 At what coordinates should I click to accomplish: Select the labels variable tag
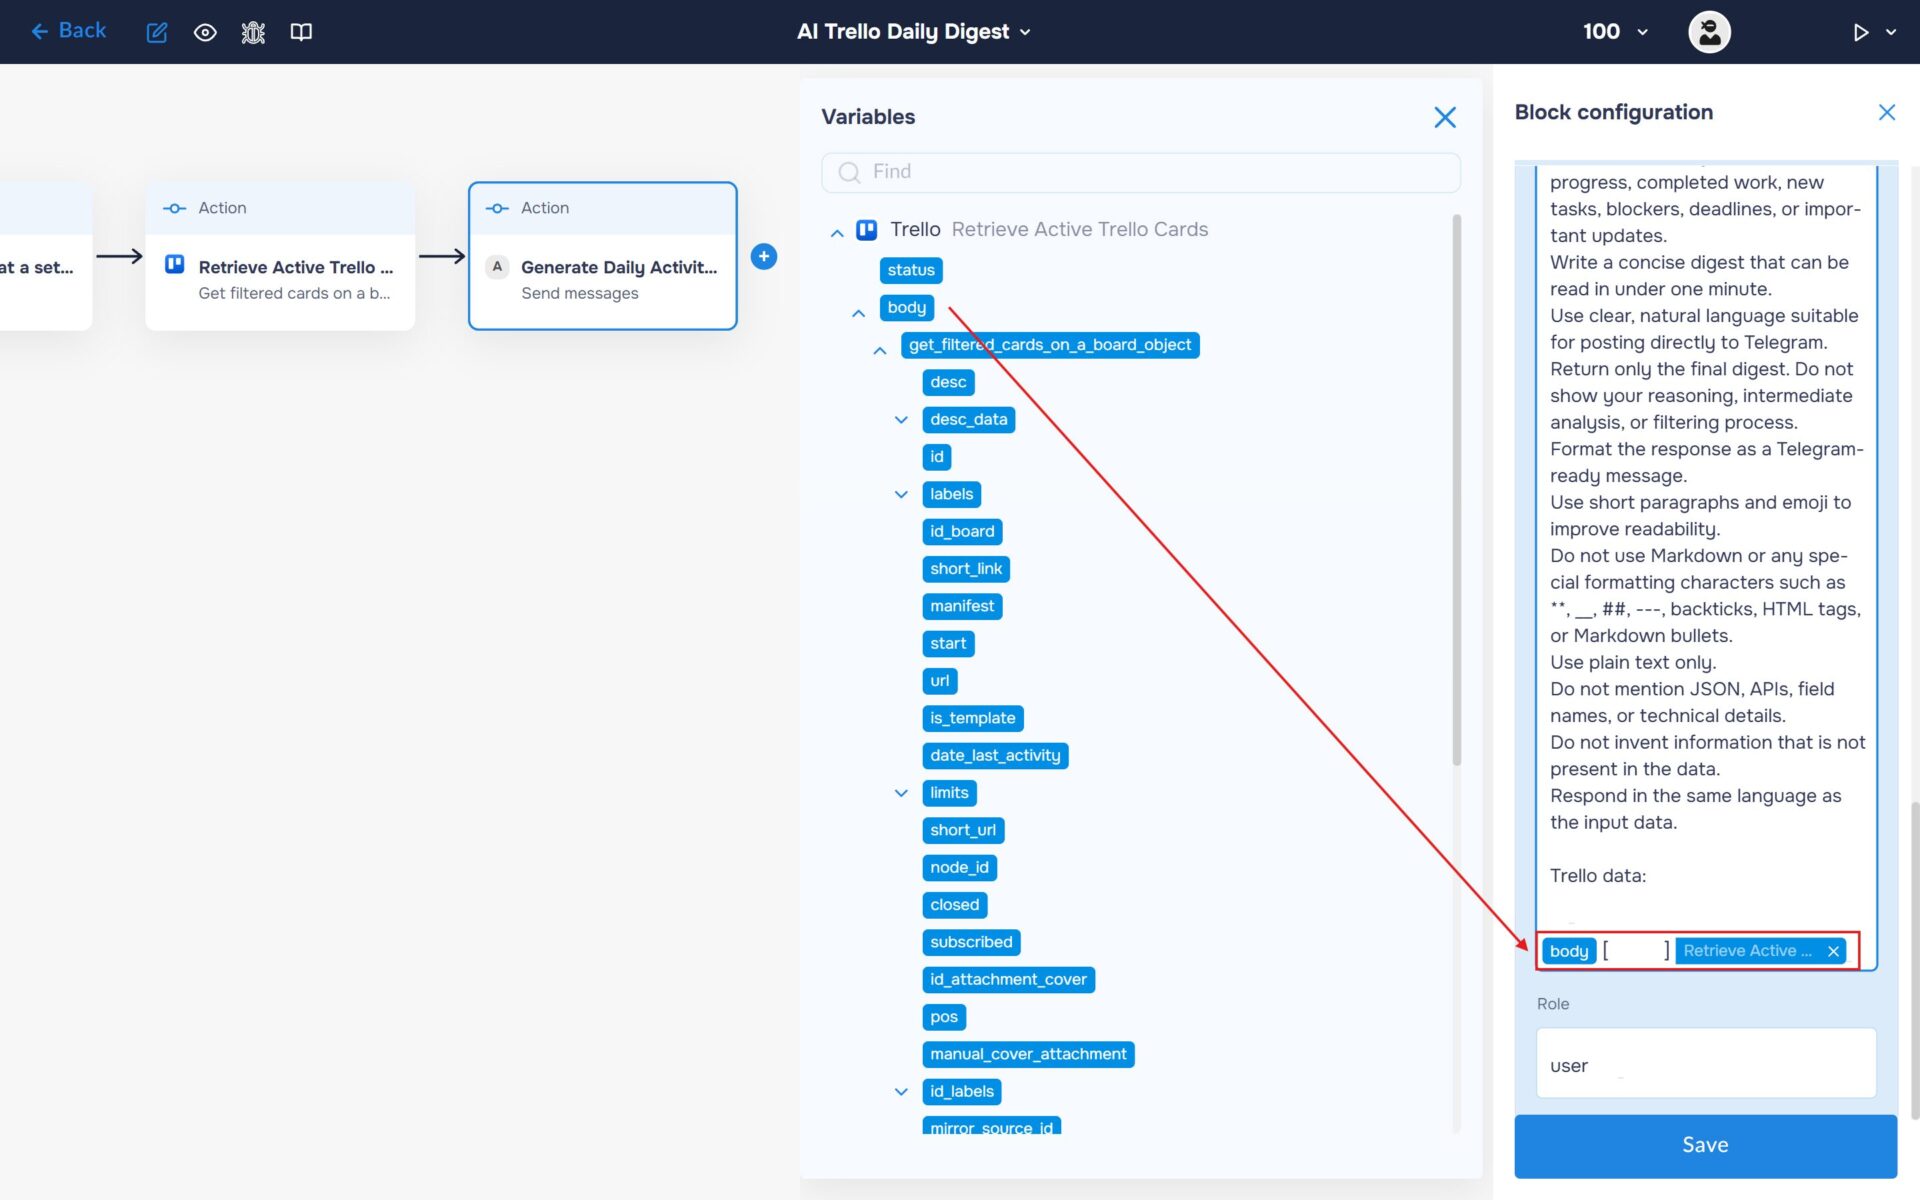point(951,494)
